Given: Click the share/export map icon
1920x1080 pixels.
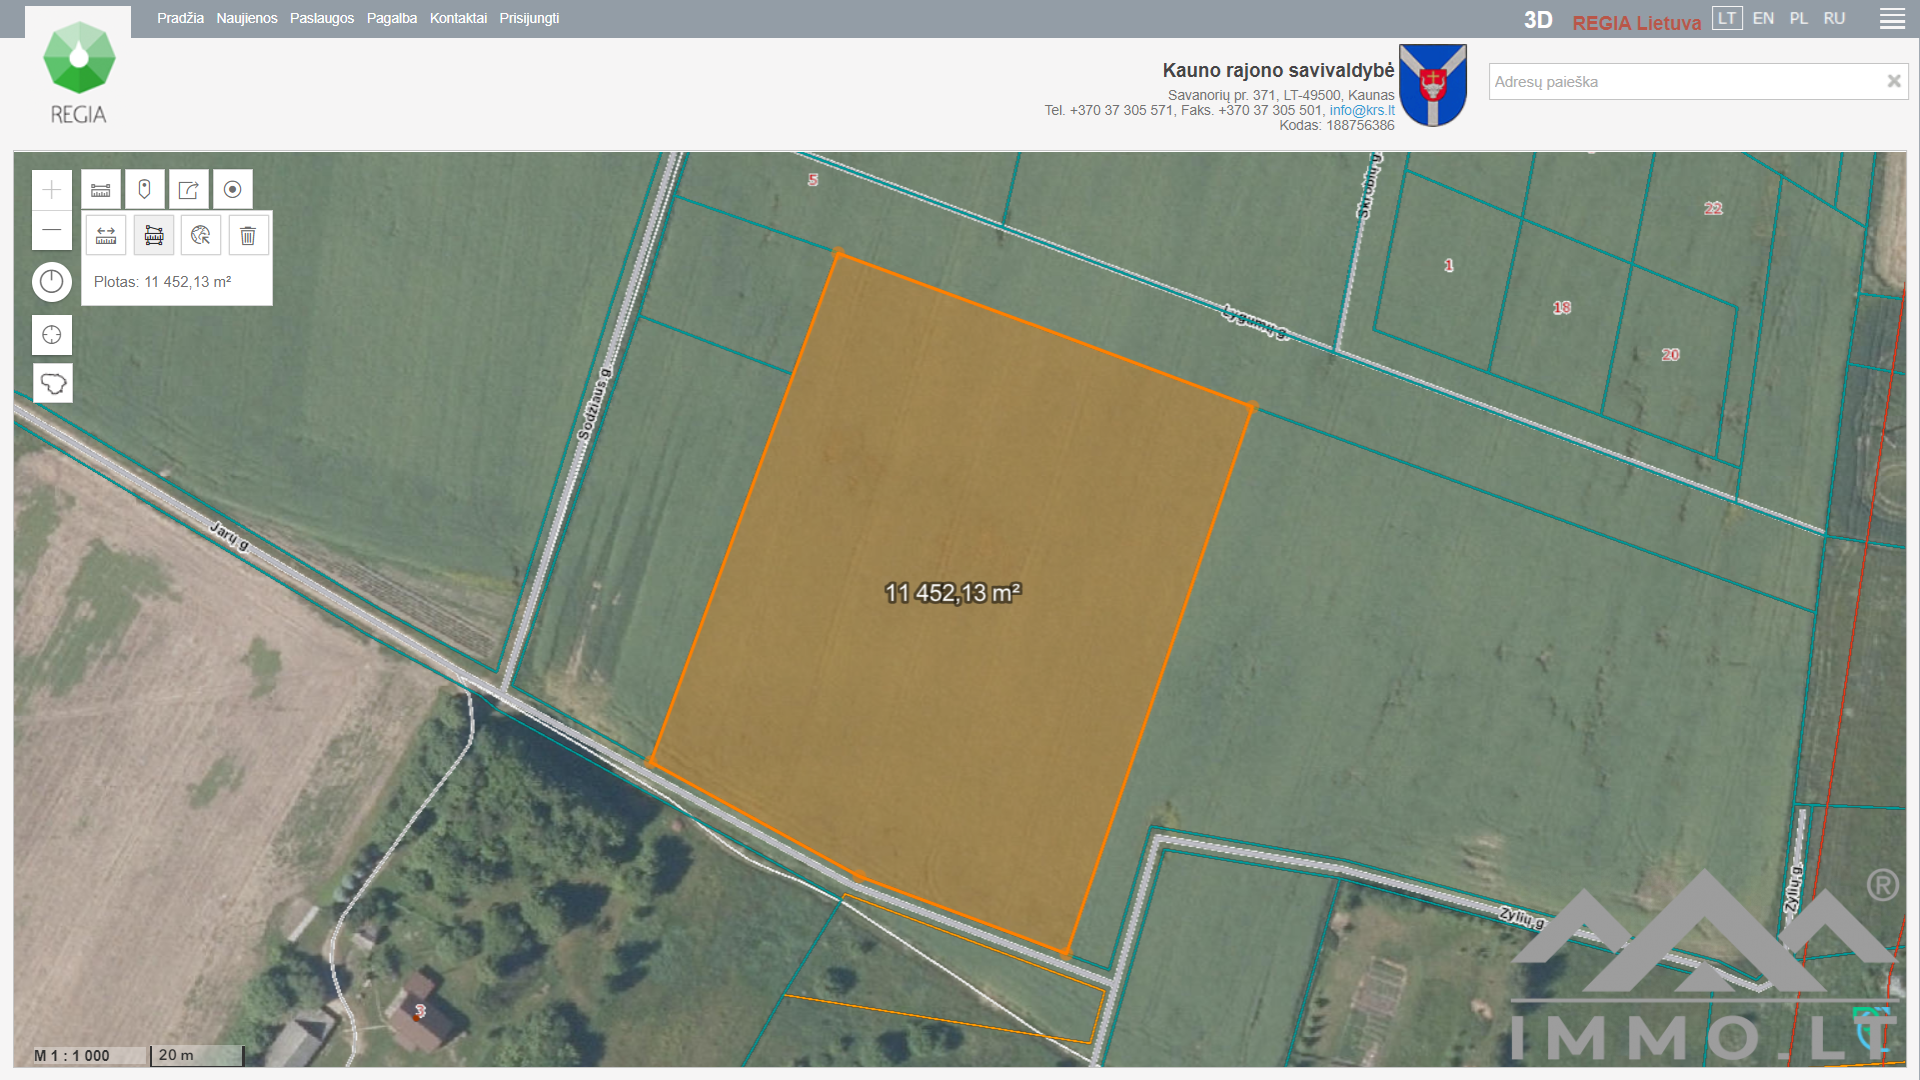Looking at the screenshot, I should [x=188, y=189].
